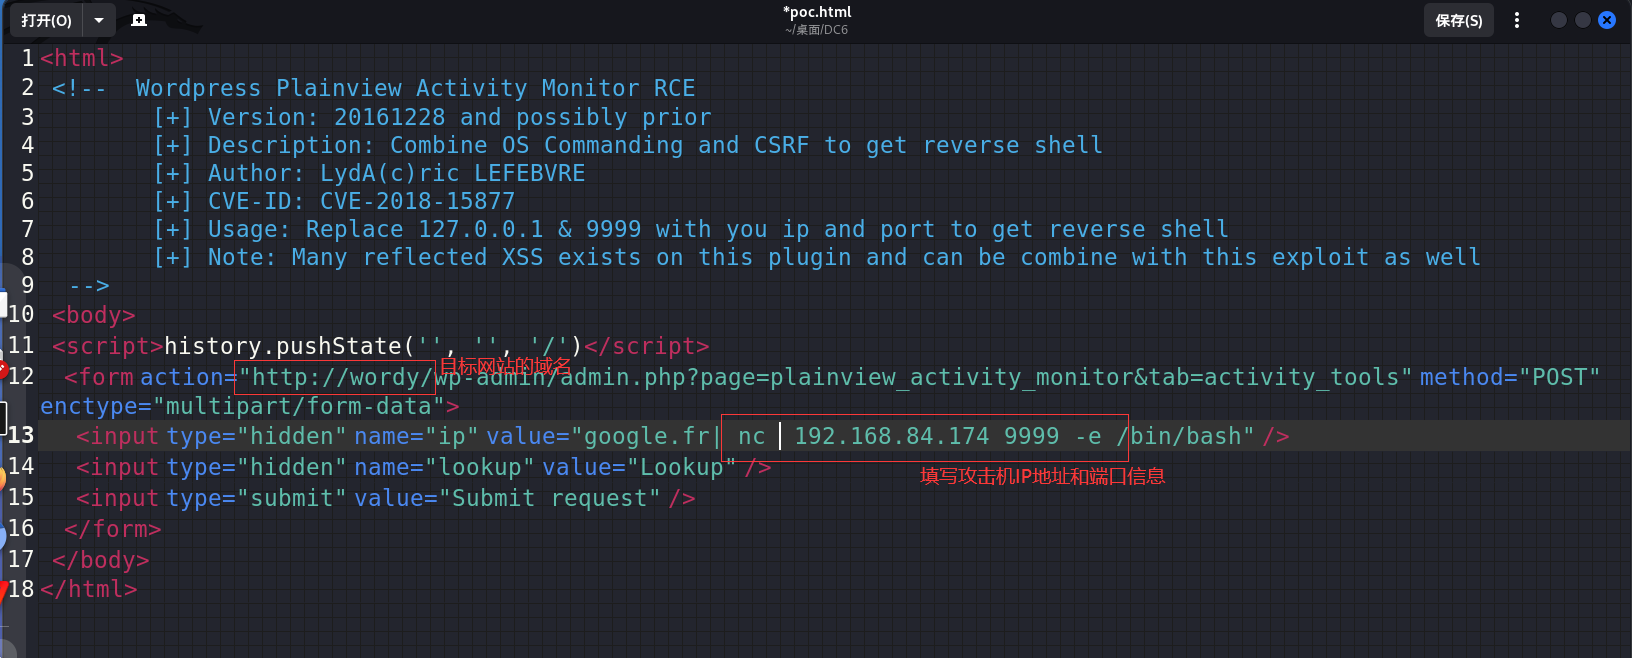Click the ~/桌面/DC6 path subtitle
Image resolution: width=1632 pixels, height=658 pixels.
816,30
